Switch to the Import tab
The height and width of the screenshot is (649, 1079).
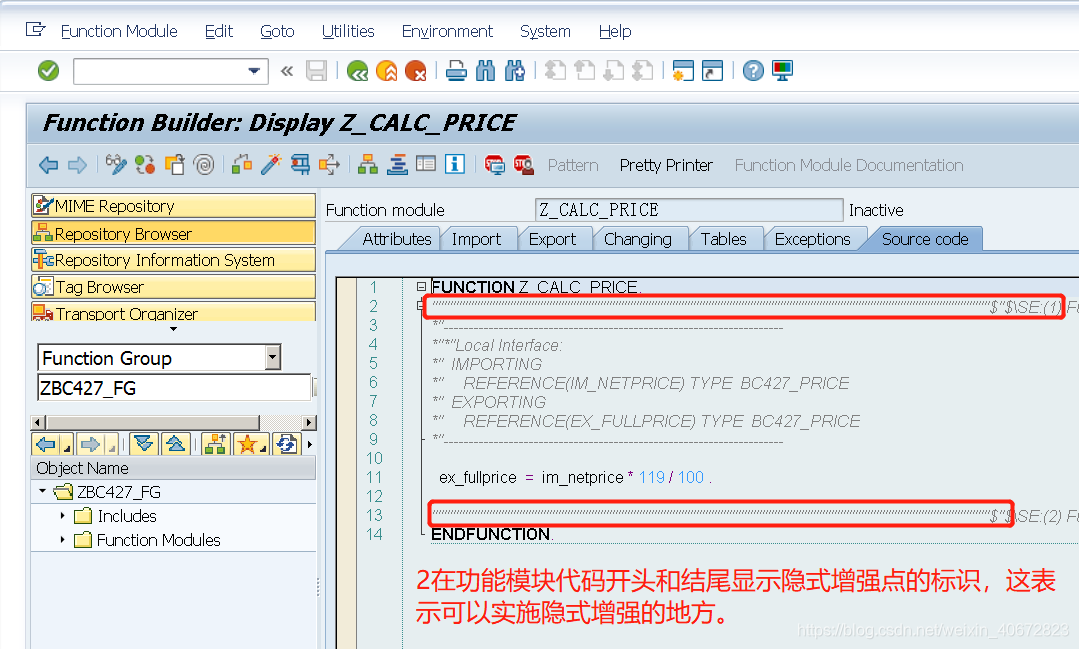476,239
